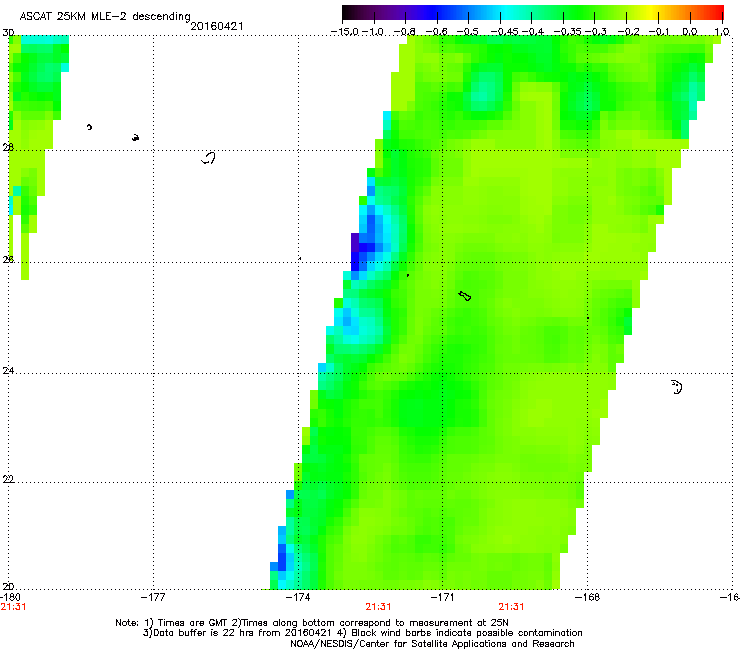Click the "-0.35" color scale label
740x650 pixels.
point(567,32)
